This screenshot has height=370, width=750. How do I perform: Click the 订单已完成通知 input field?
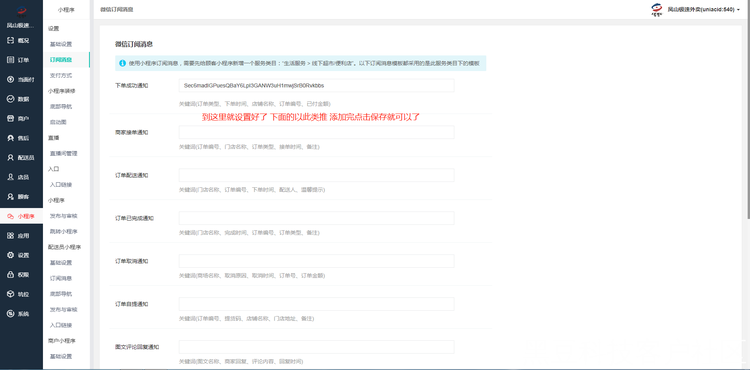coord(316,218)
